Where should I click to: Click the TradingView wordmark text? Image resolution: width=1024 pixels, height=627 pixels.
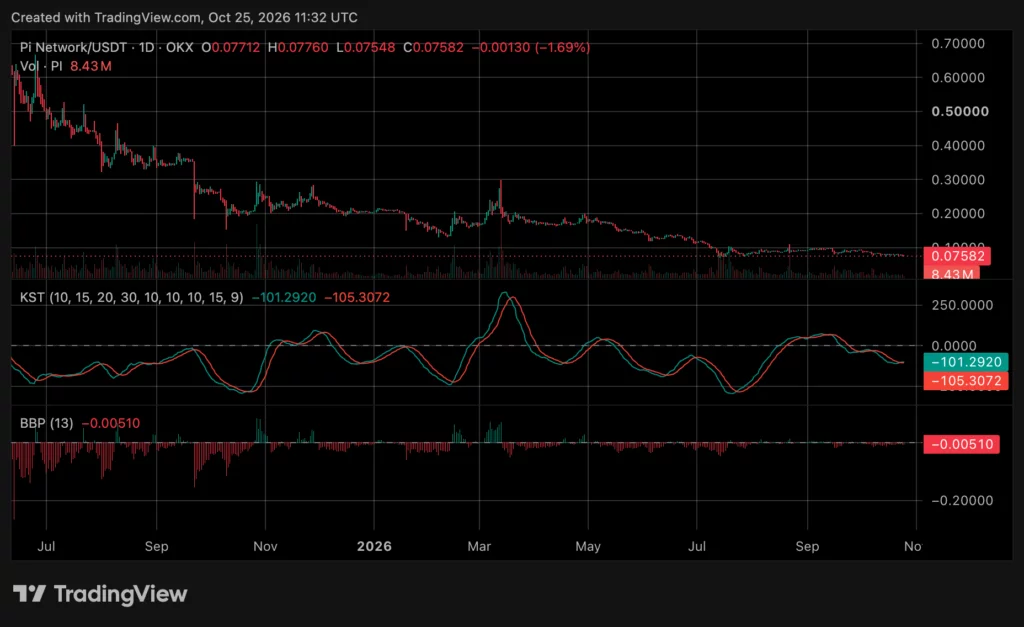coord(120,594)
